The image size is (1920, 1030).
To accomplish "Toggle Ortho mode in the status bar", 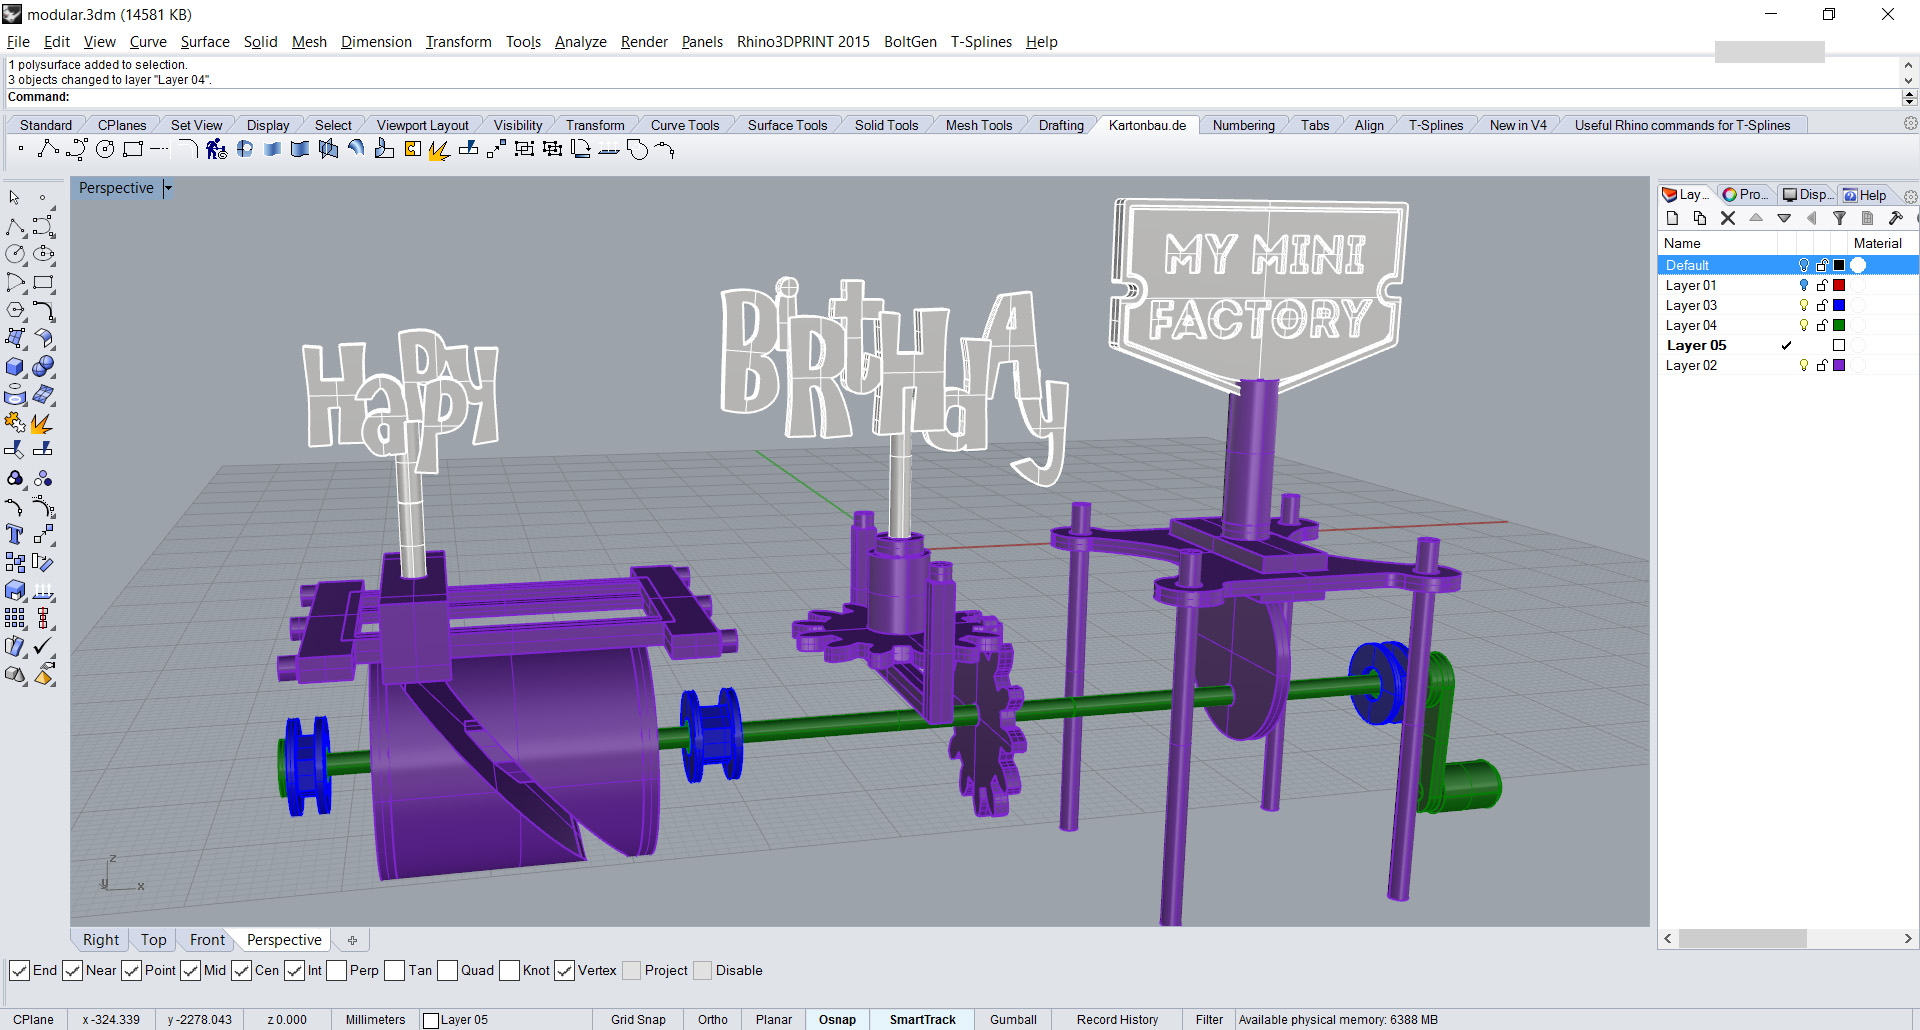I will coord(713,1020).
